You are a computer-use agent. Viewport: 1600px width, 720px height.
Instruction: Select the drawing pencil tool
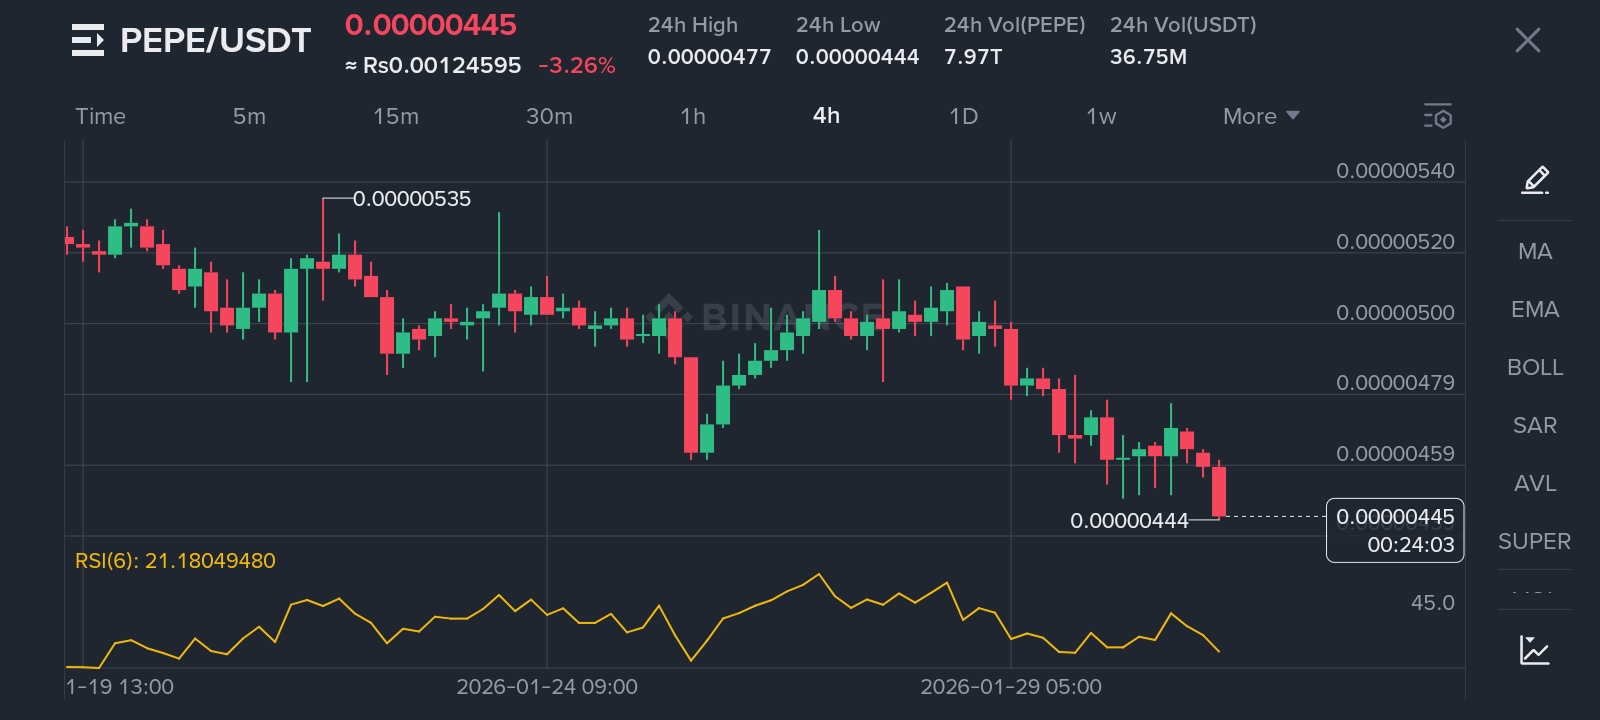[x=1535, y=180]
